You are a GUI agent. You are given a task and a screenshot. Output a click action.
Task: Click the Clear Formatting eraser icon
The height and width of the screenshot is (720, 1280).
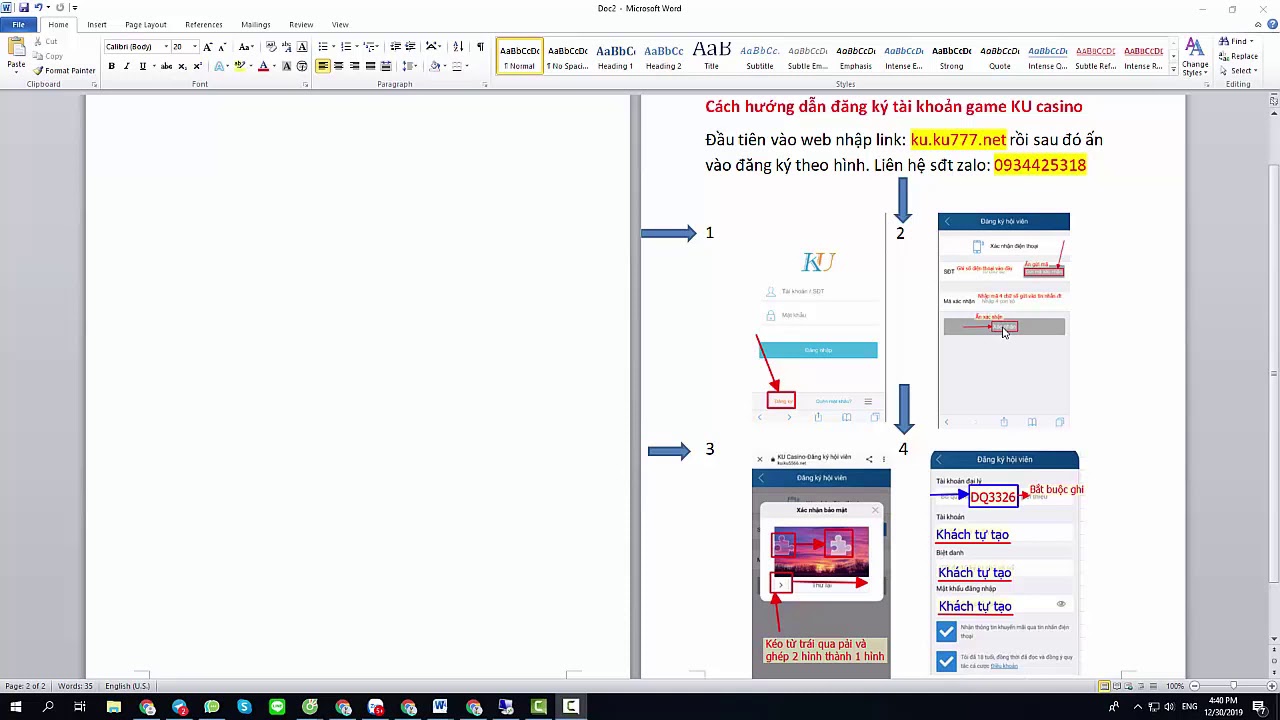click(x=270, y=47)
